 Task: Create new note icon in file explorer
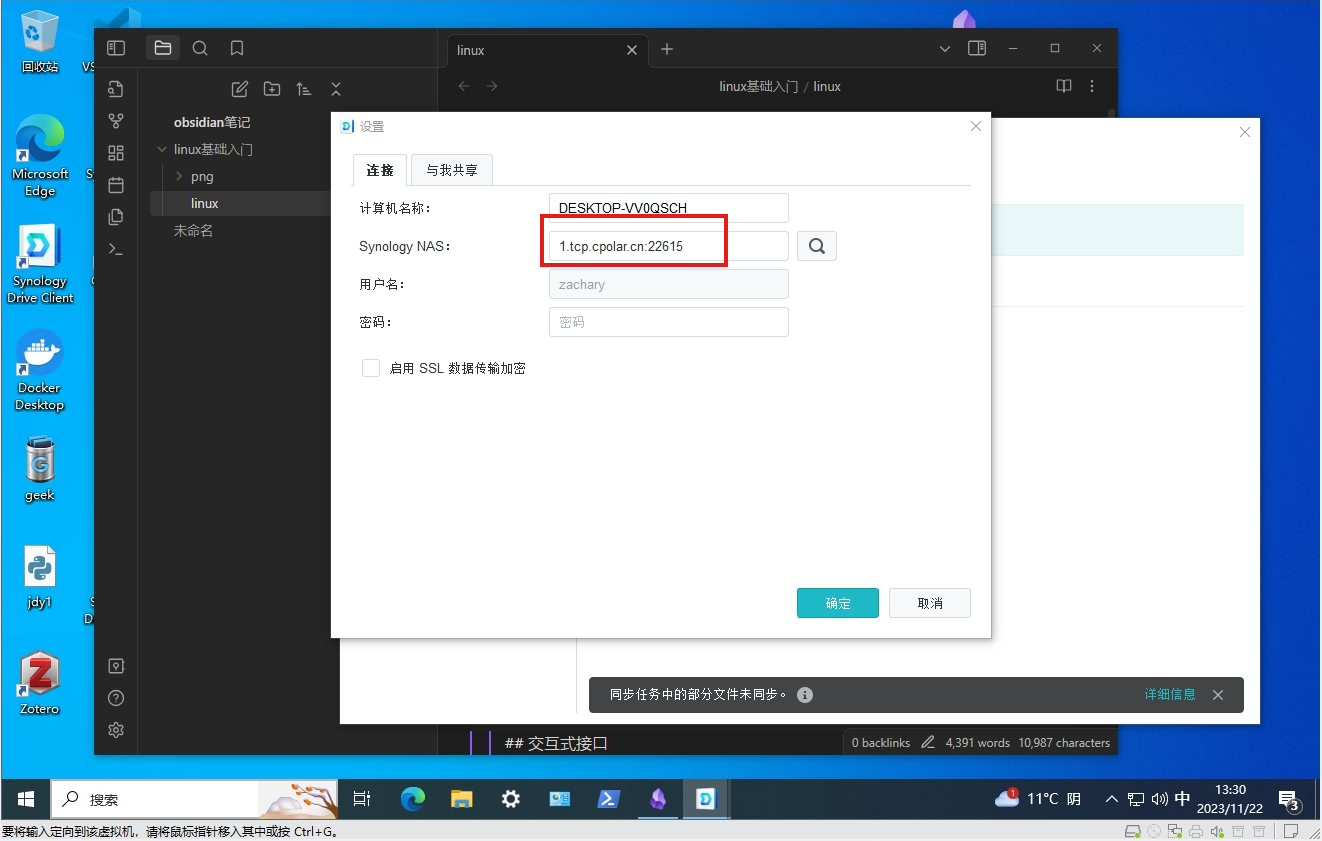click(240, 89)
